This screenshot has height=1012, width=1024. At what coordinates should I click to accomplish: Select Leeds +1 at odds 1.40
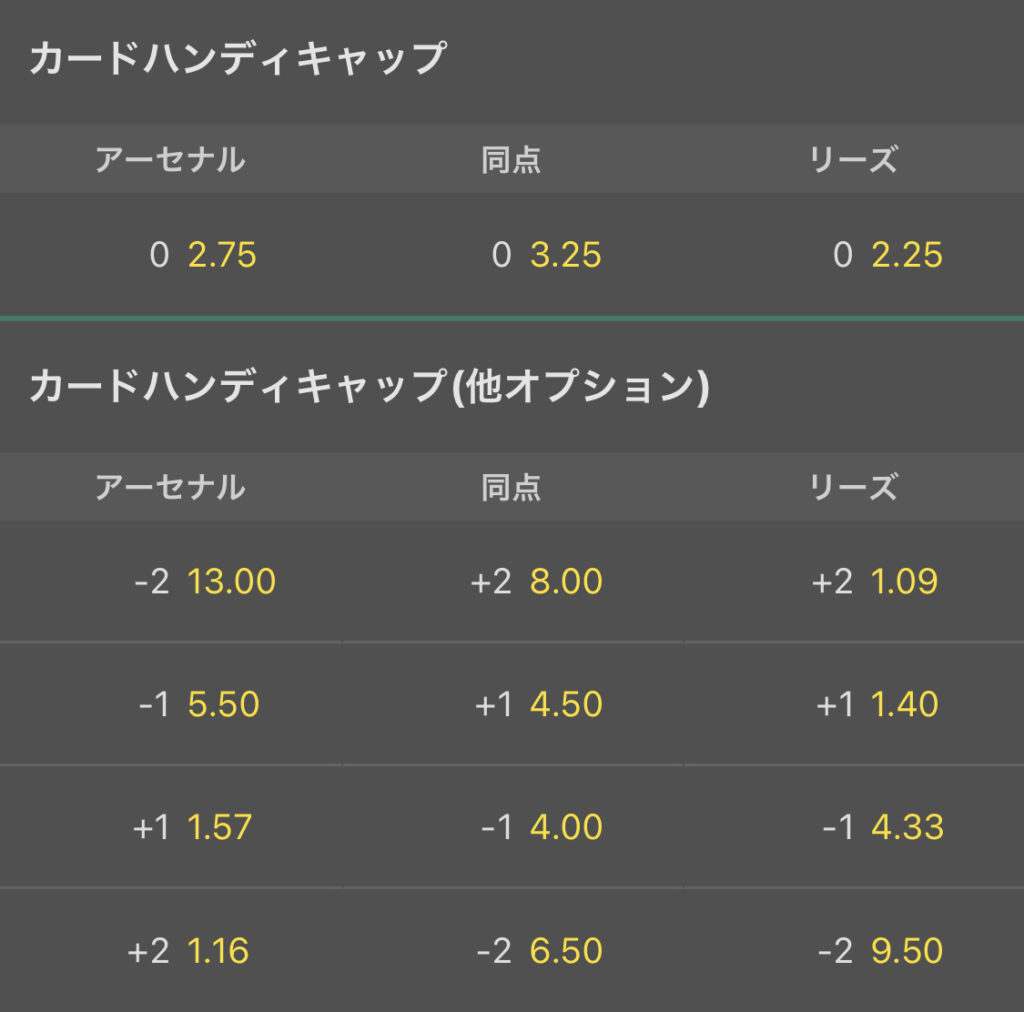[877, 704]
